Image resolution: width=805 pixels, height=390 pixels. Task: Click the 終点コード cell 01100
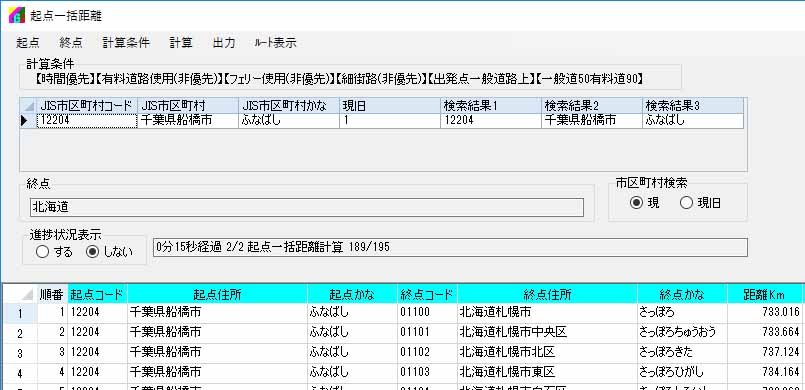pyautogui.click(x=427, y=313)
